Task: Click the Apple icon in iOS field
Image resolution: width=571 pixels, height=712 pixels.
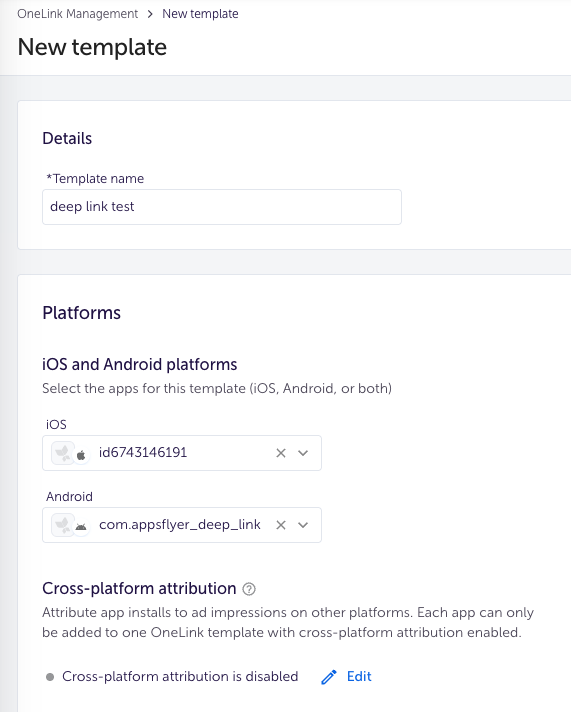Action: pos(81,455)
